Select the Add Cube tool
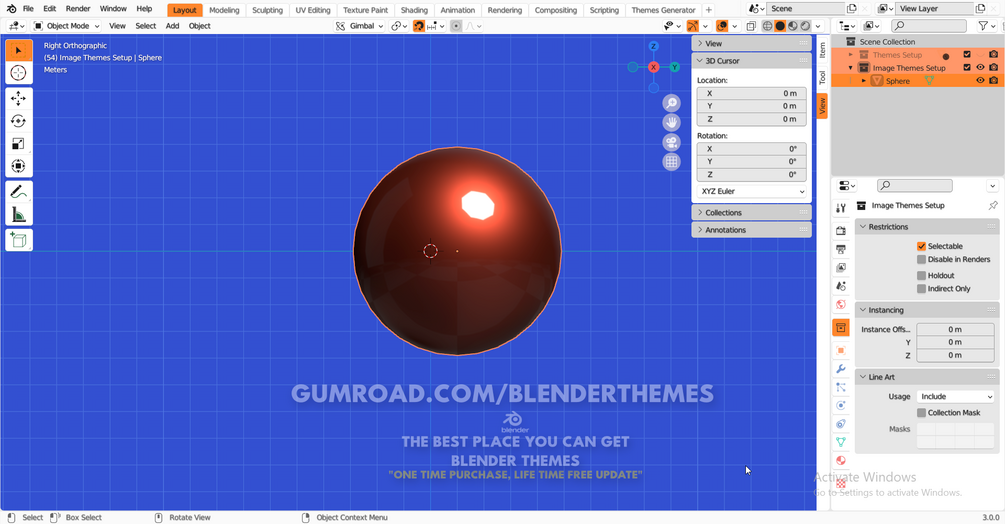Viewport: 1005px width, 524px height. pos(19,240)
